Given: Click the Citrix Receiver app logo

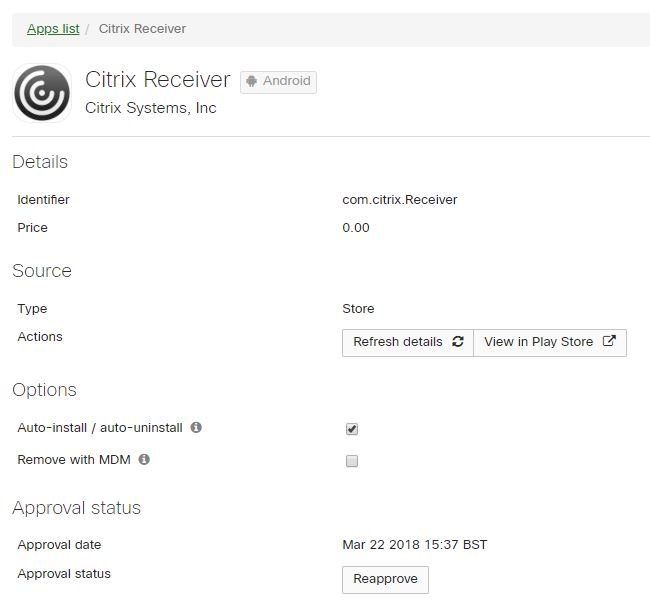Looking at the screenshot, I should 42,93.
